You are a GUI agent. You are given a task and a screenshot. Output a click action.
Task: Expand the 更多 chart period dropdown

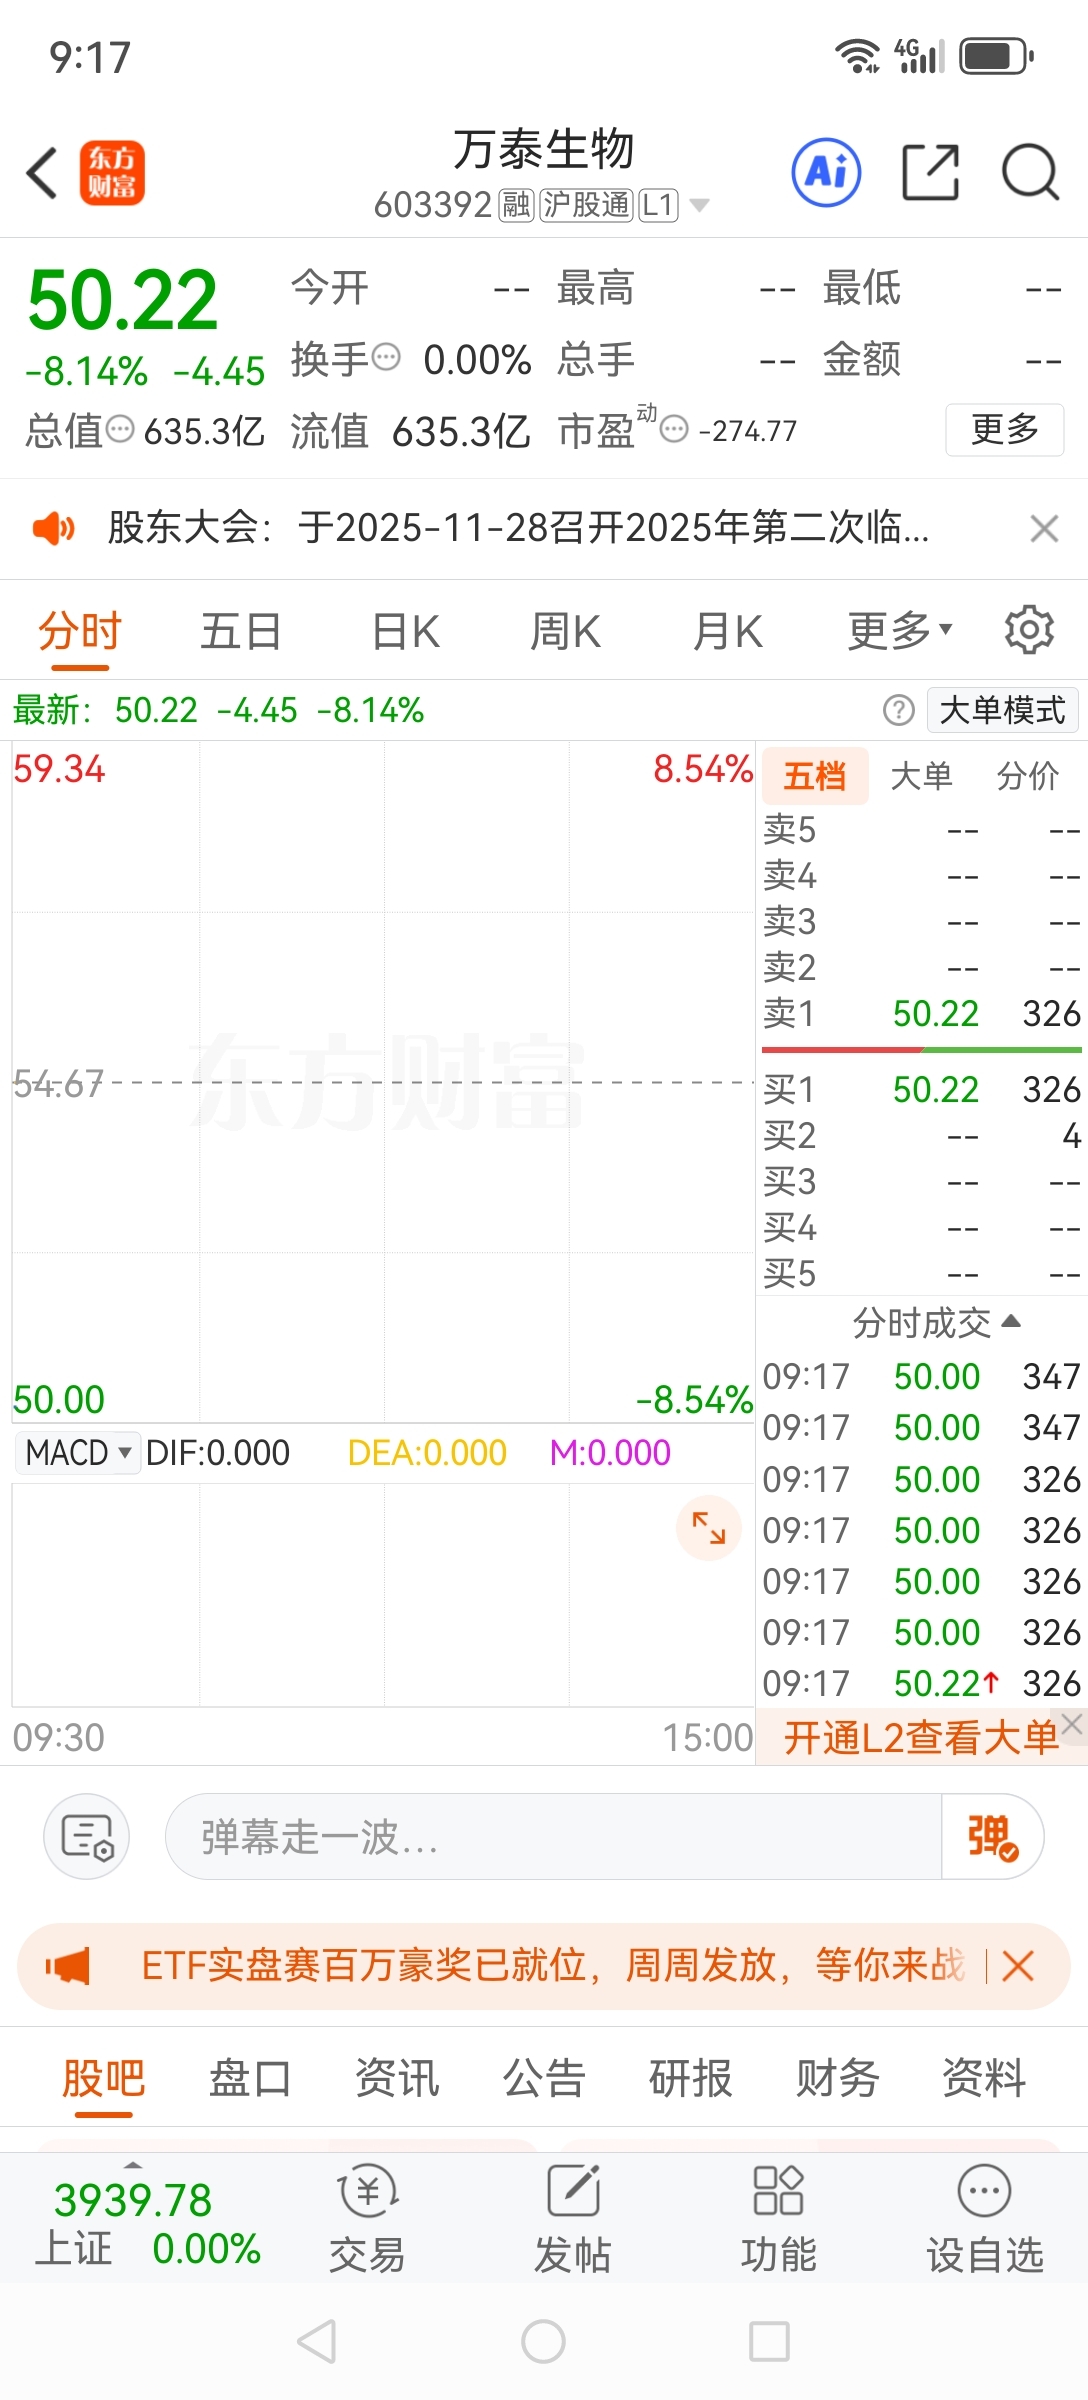pos(900,632)
